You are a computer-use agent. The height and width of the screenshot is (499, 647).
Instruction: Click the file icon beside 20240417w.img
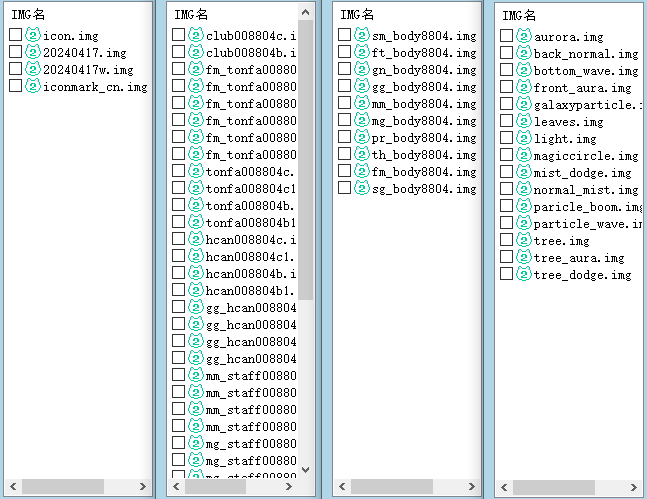click(x=32, y=70)
